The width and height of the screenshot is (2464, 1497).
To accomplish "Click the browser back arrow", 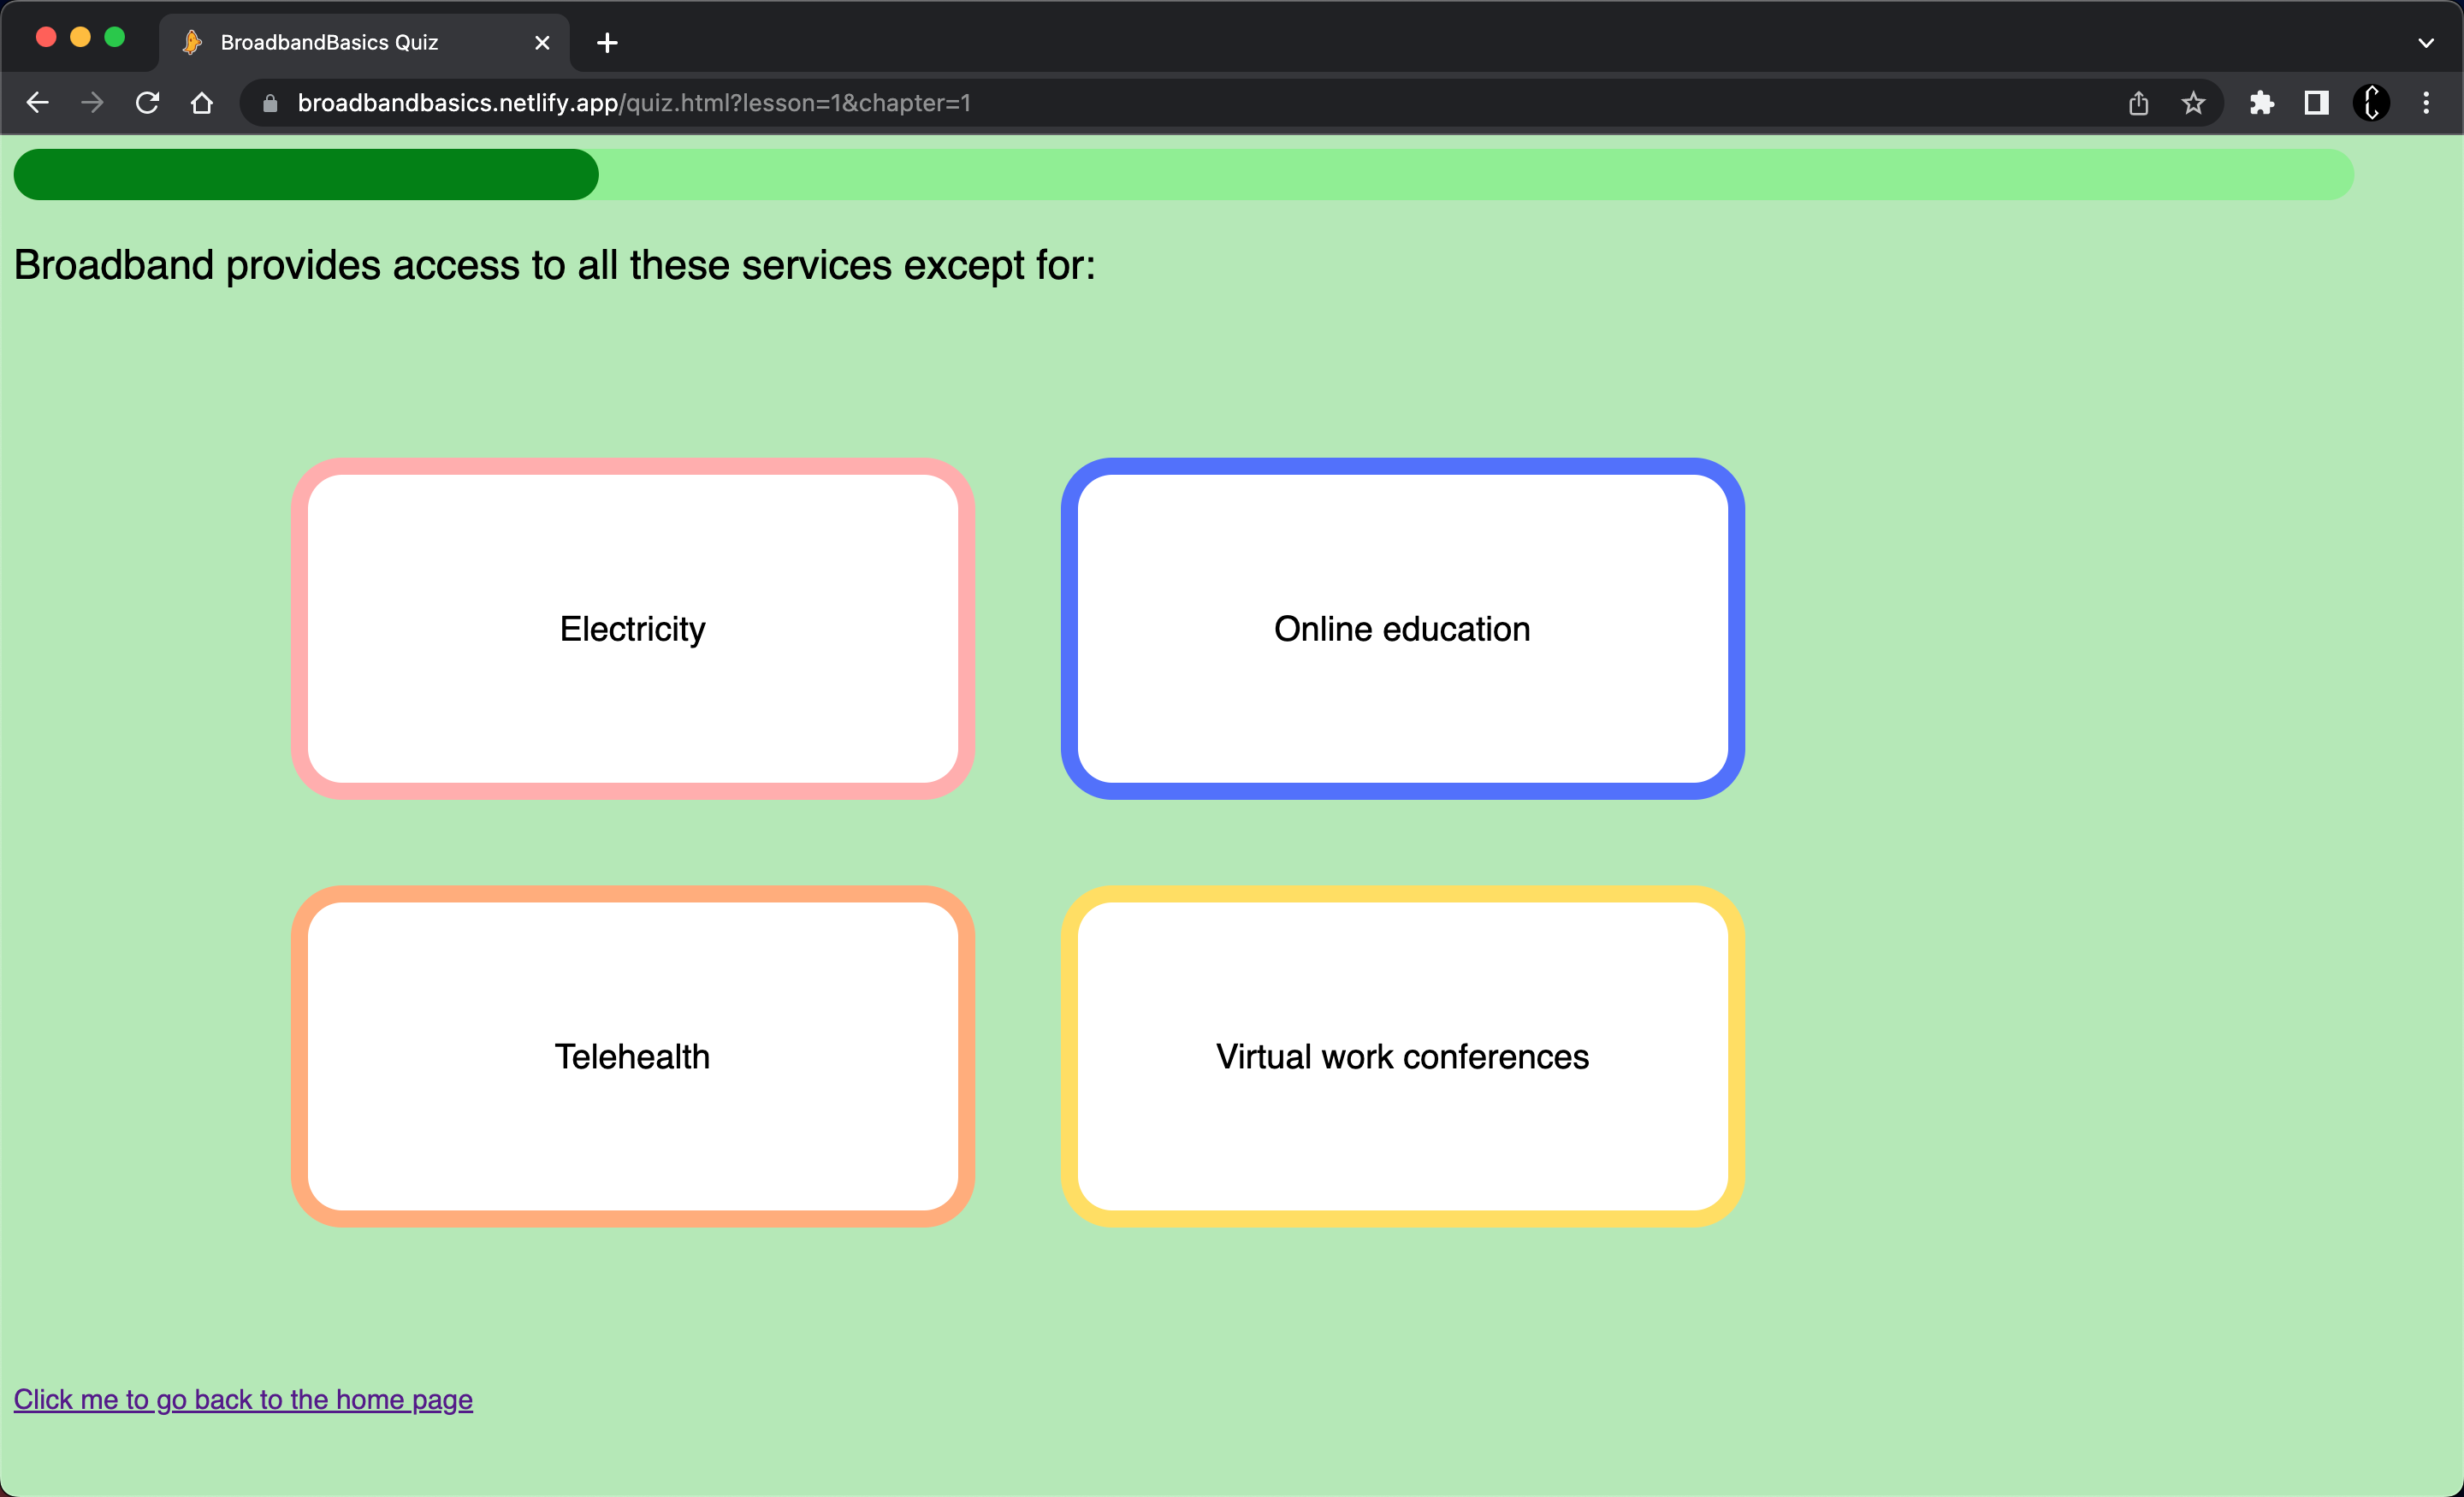I will coord(37,103).
